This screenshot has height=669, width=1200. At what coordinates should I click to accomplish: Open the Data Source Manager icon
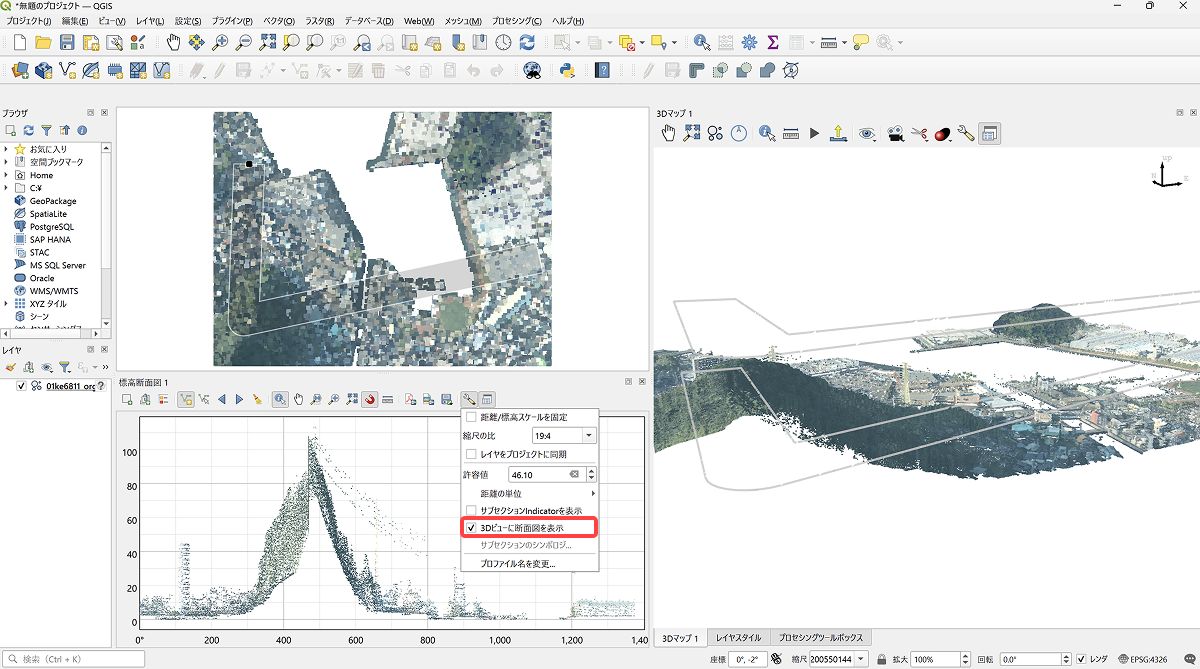tap(19, 70)
